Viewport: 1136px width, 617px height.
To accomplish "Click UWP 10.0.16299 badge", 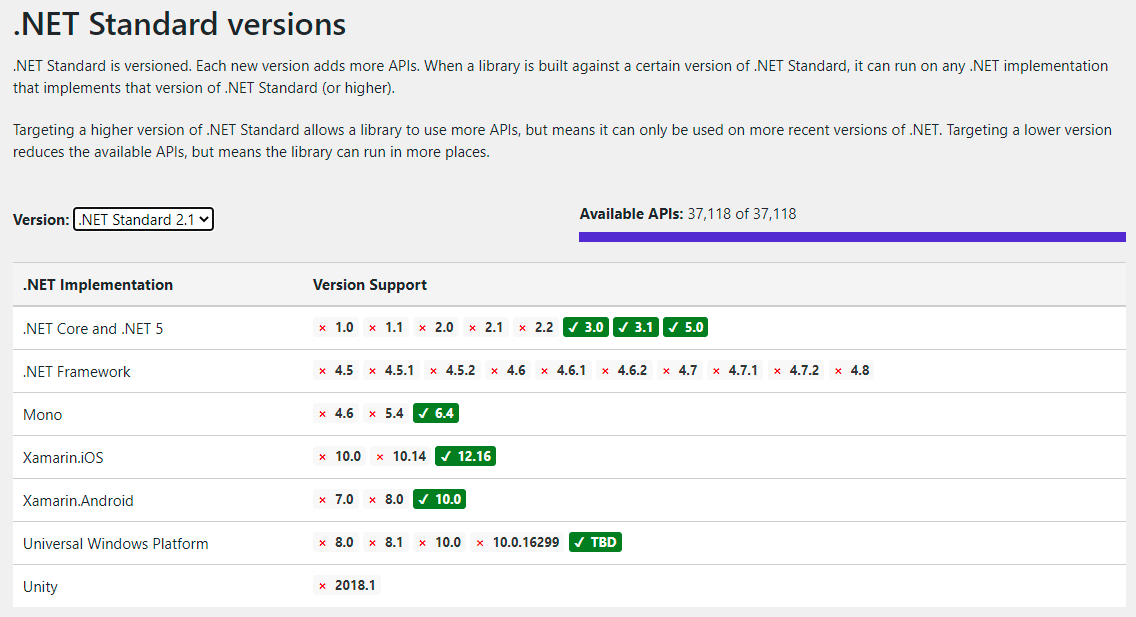I will pos(517,542).
